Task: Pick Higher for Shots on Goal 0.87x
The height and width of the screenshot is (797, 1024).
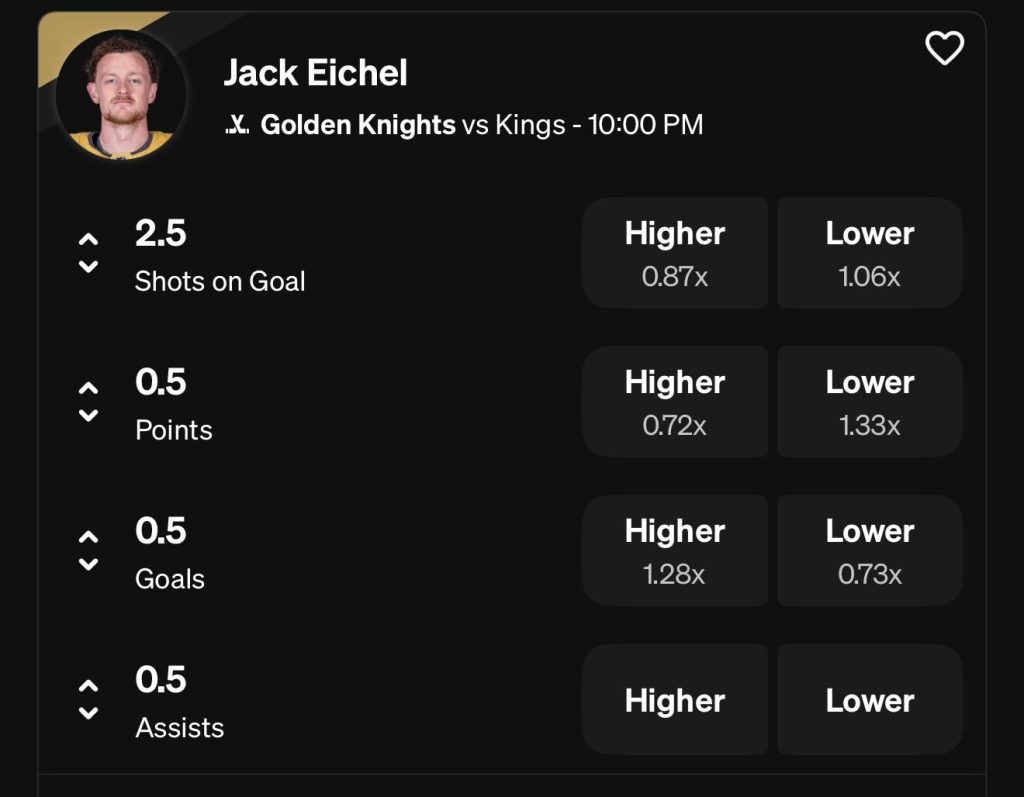Action: point(675,252)
